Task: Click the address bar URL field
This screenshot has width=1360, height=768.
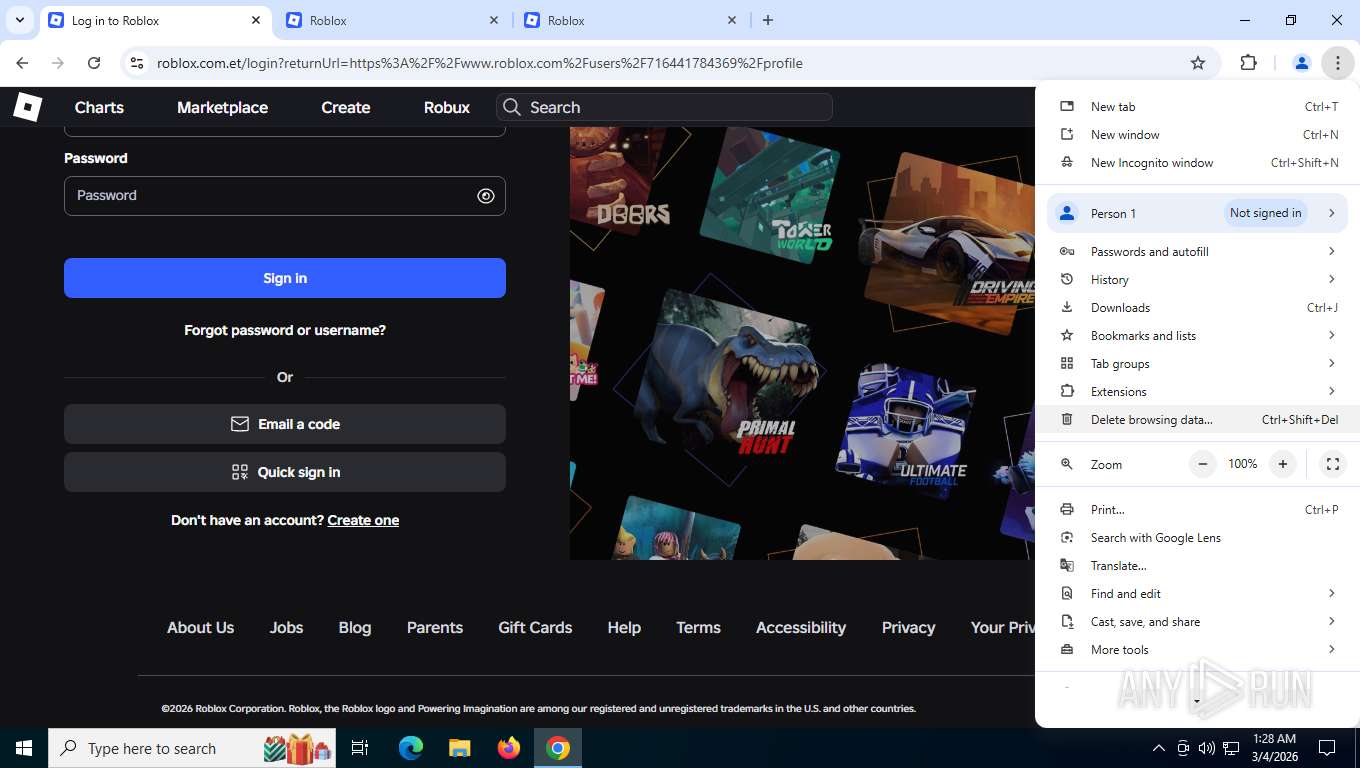Action: tap(660, 63)
